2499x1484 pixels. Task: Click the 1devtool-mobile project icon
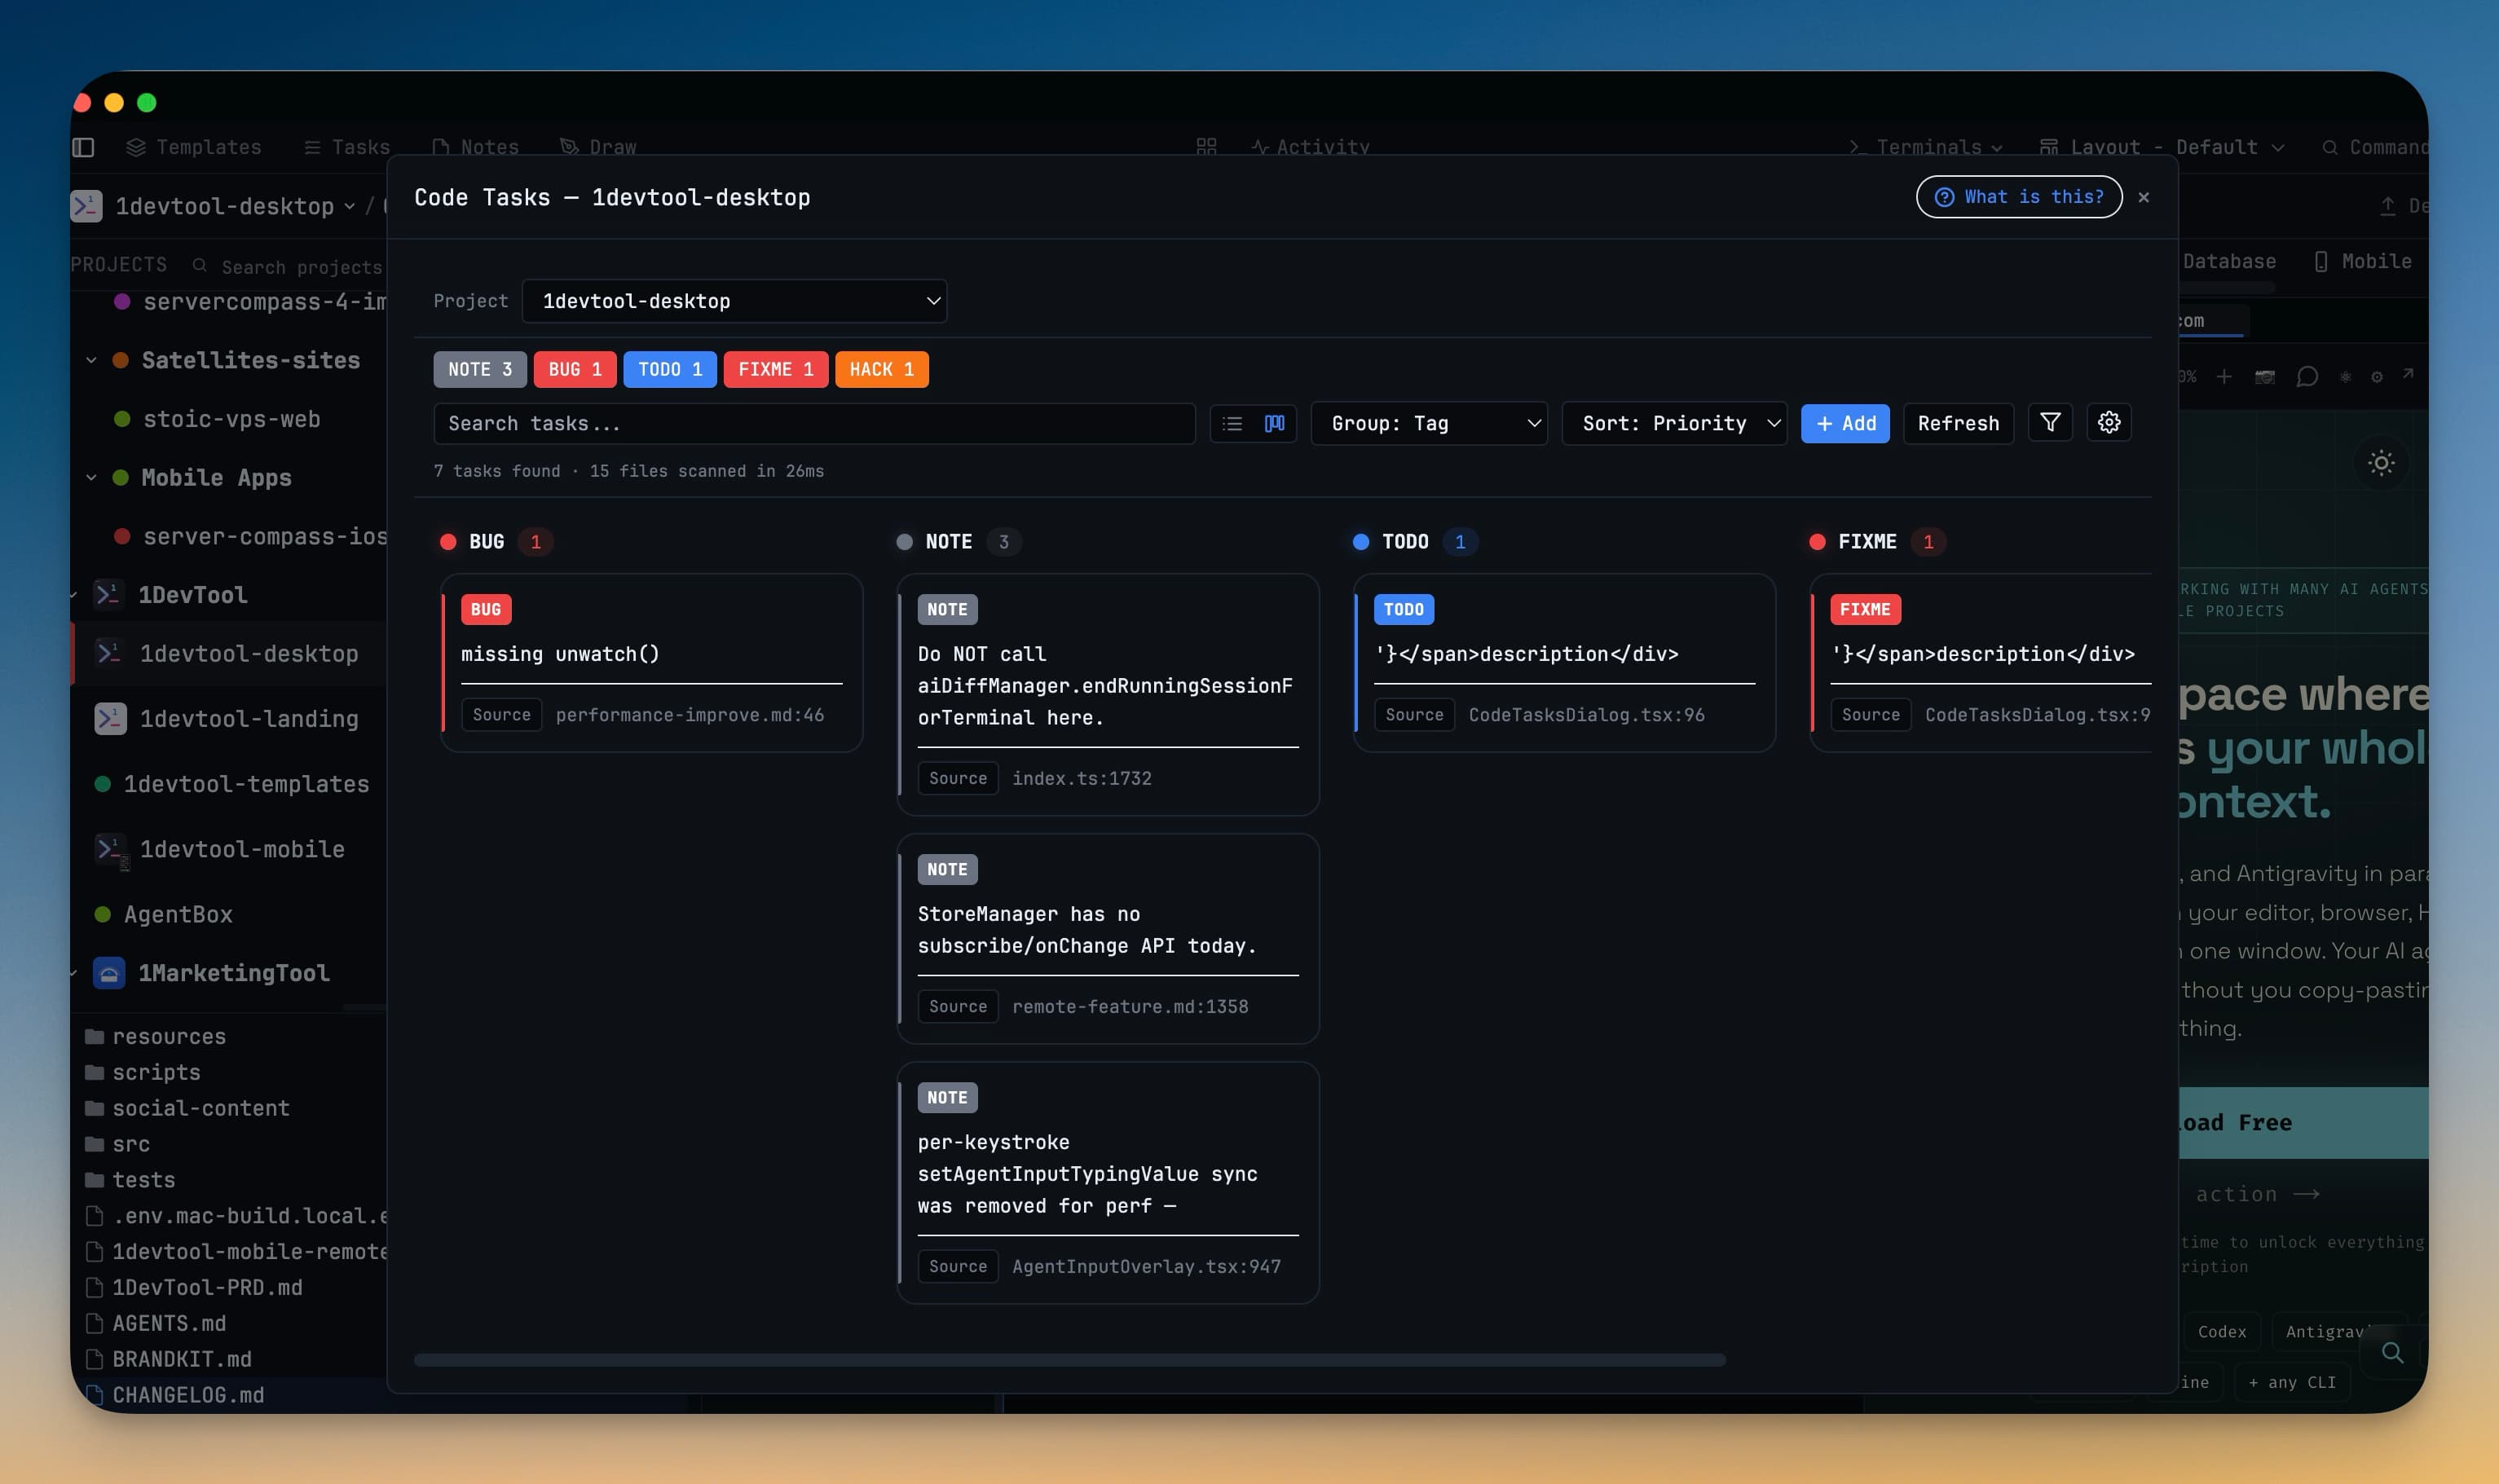(110, 849)
